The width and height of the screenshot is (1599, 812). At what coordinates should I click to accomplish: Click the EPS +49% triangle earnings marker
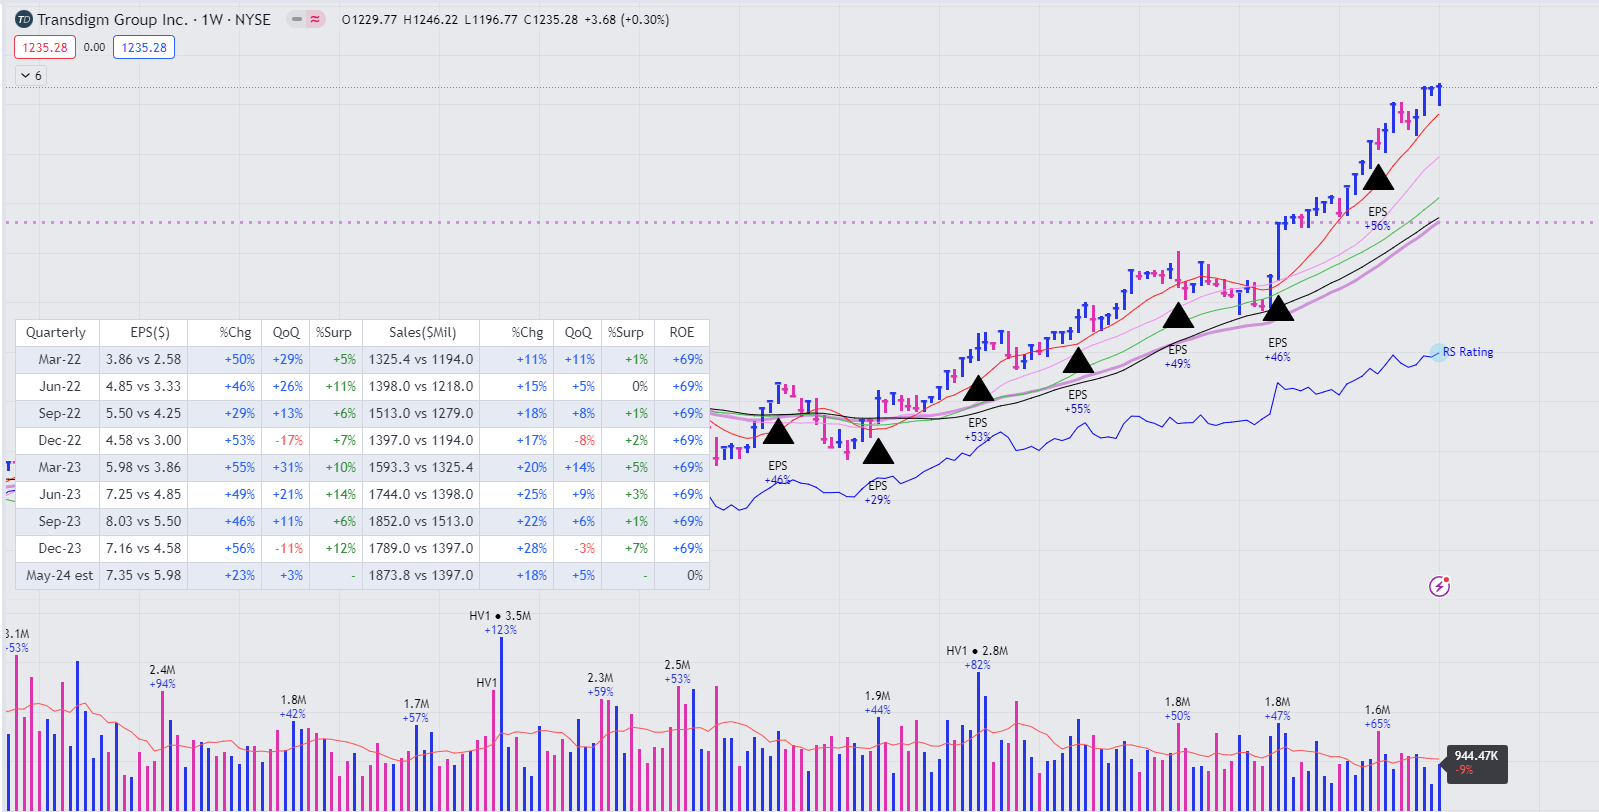1178,315
